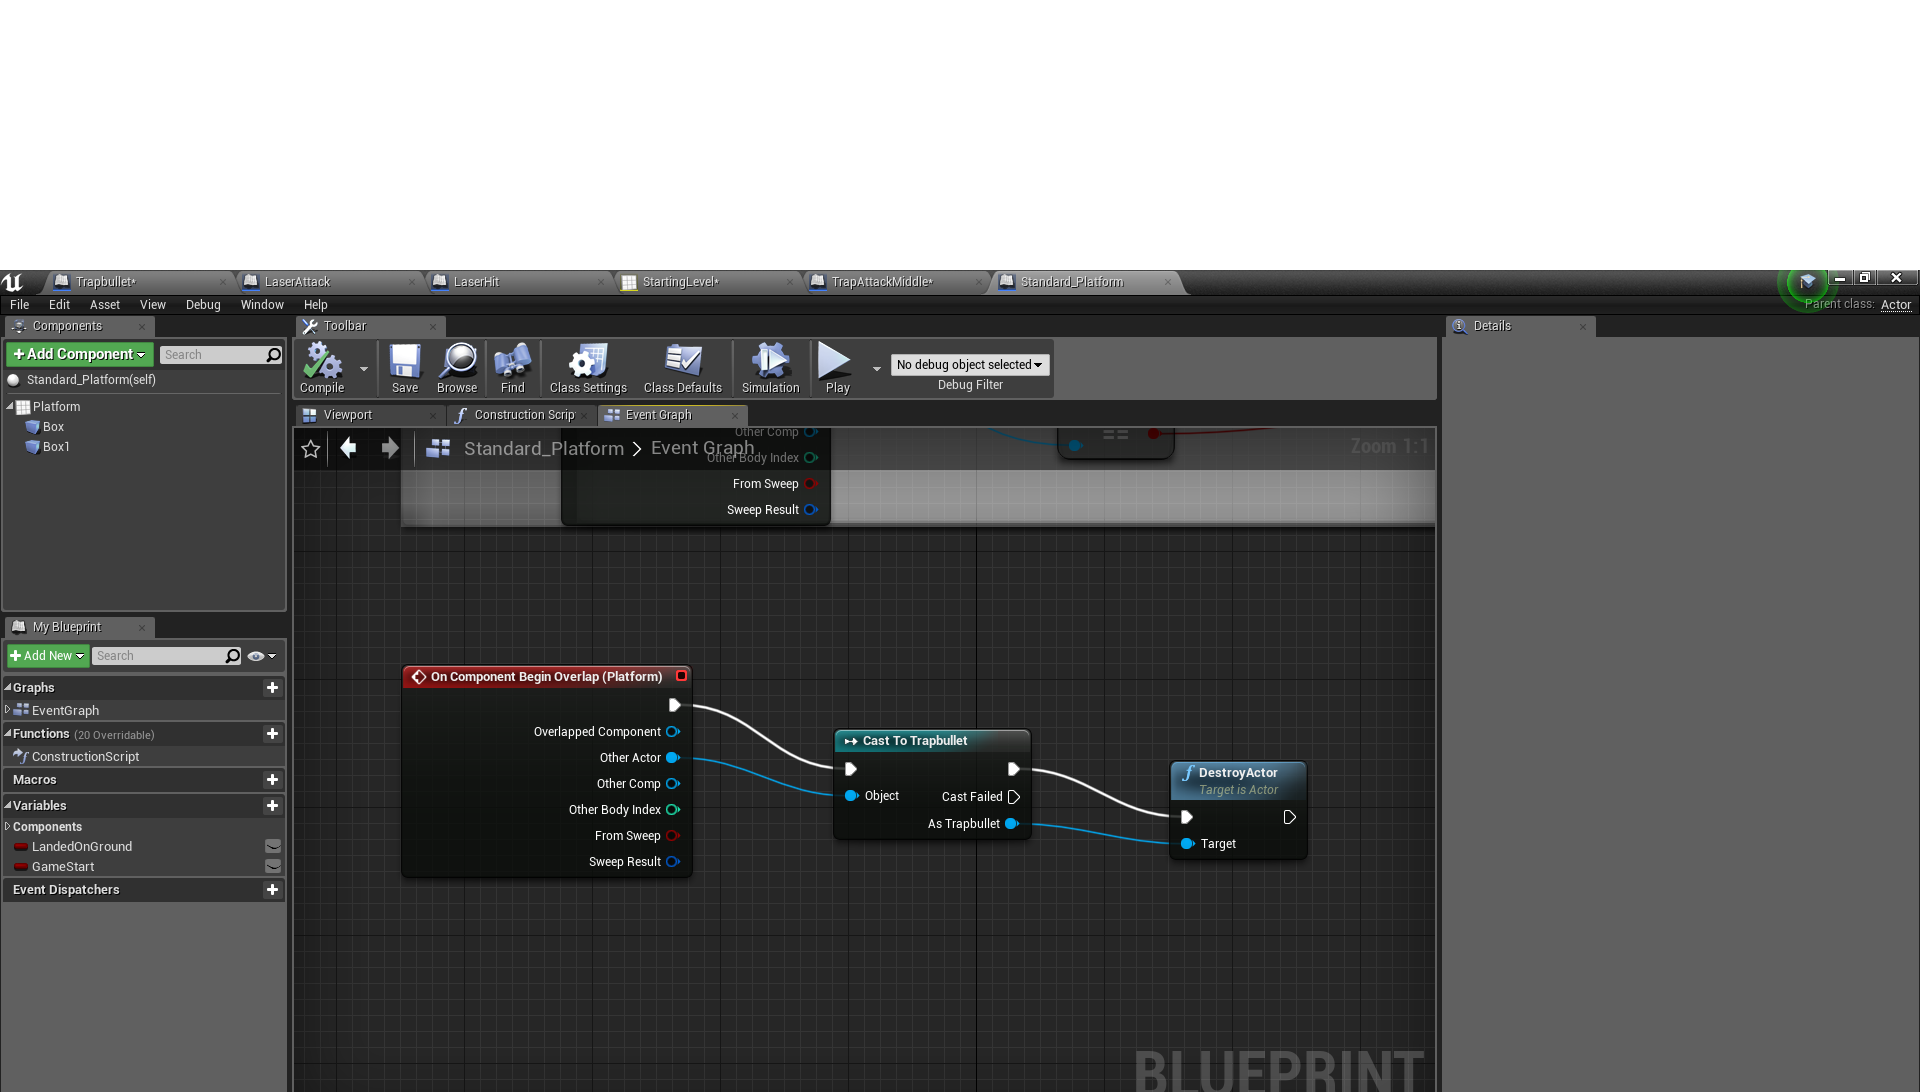Screen dimensions: 1926x1092
Task: Click the Save blueprint icon
Action: (x=404, y=367)
